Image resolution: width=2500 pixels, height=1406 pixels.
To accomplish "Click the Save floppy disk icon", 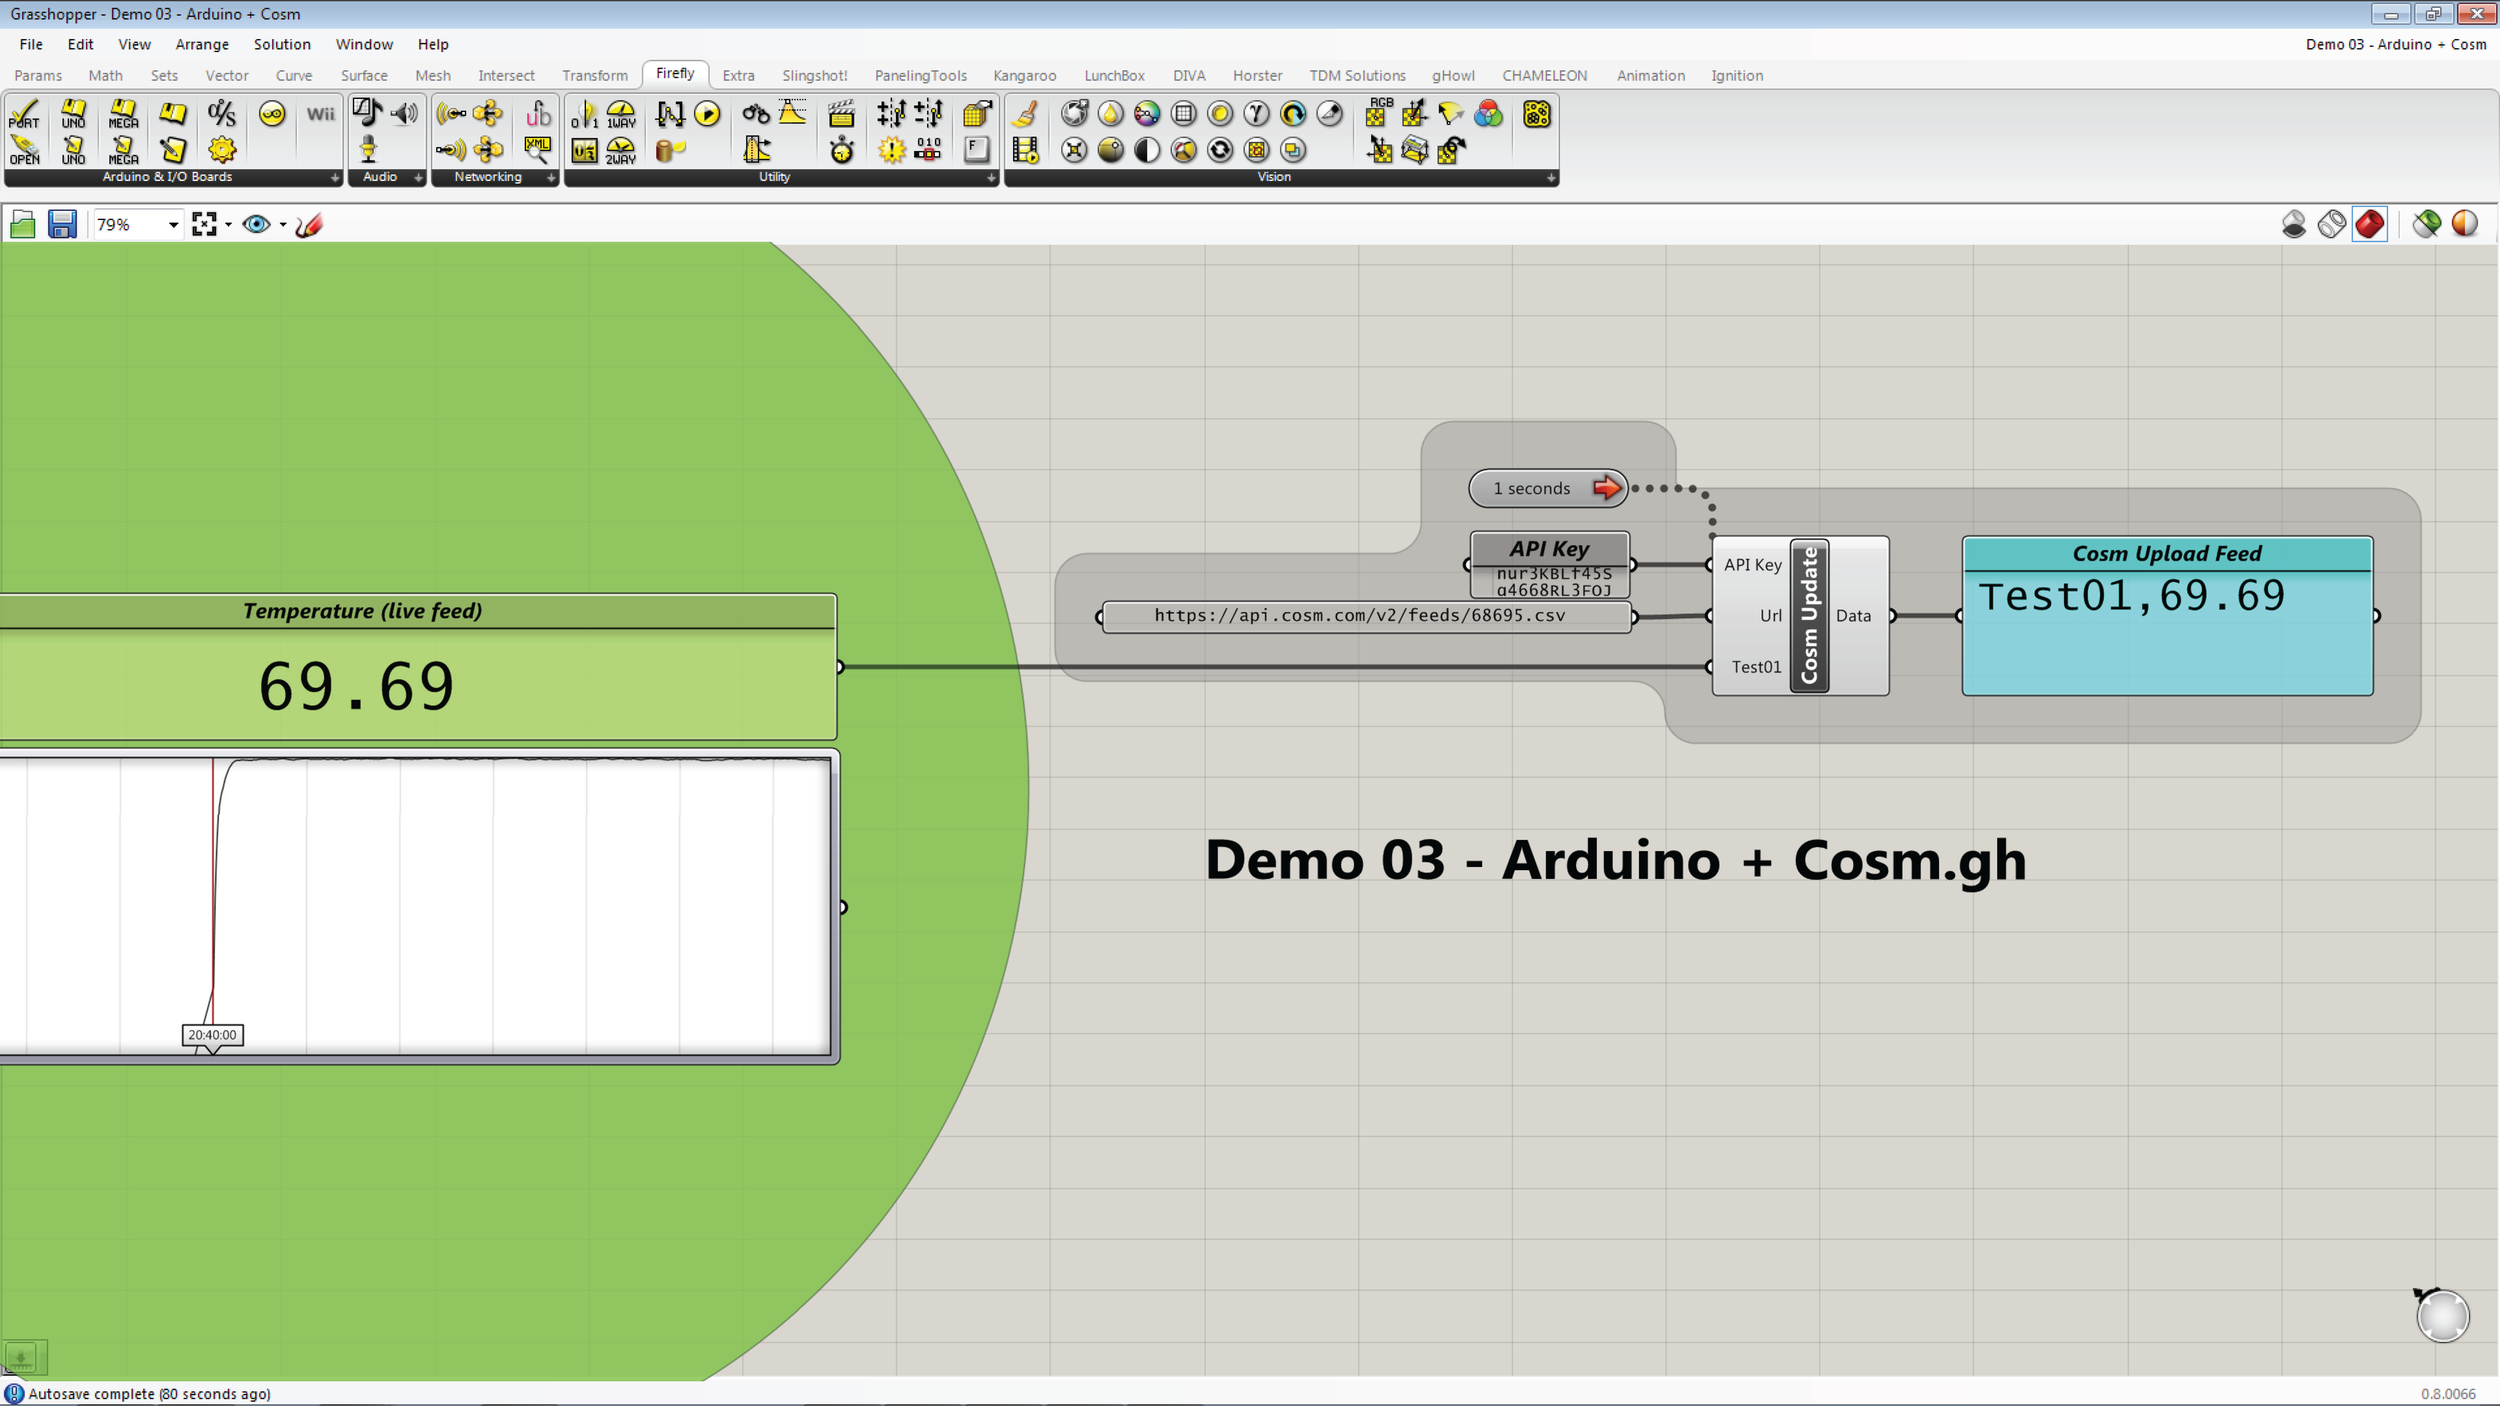I will point(62,224).
